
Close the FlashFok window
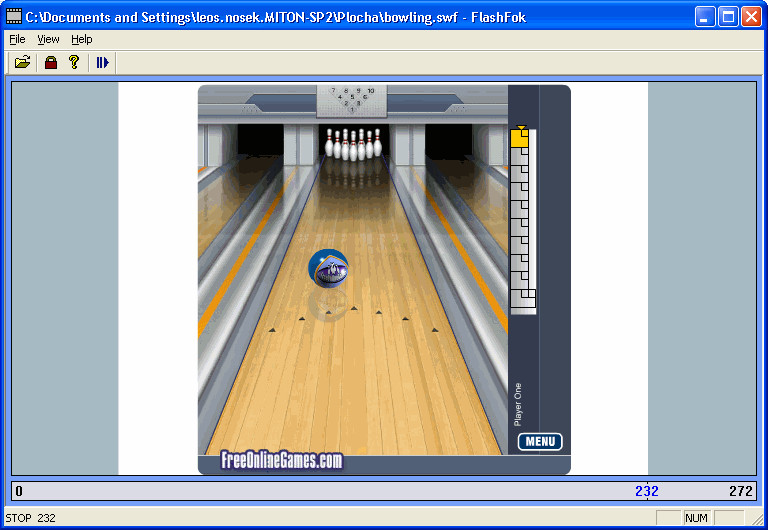point(751,17)
